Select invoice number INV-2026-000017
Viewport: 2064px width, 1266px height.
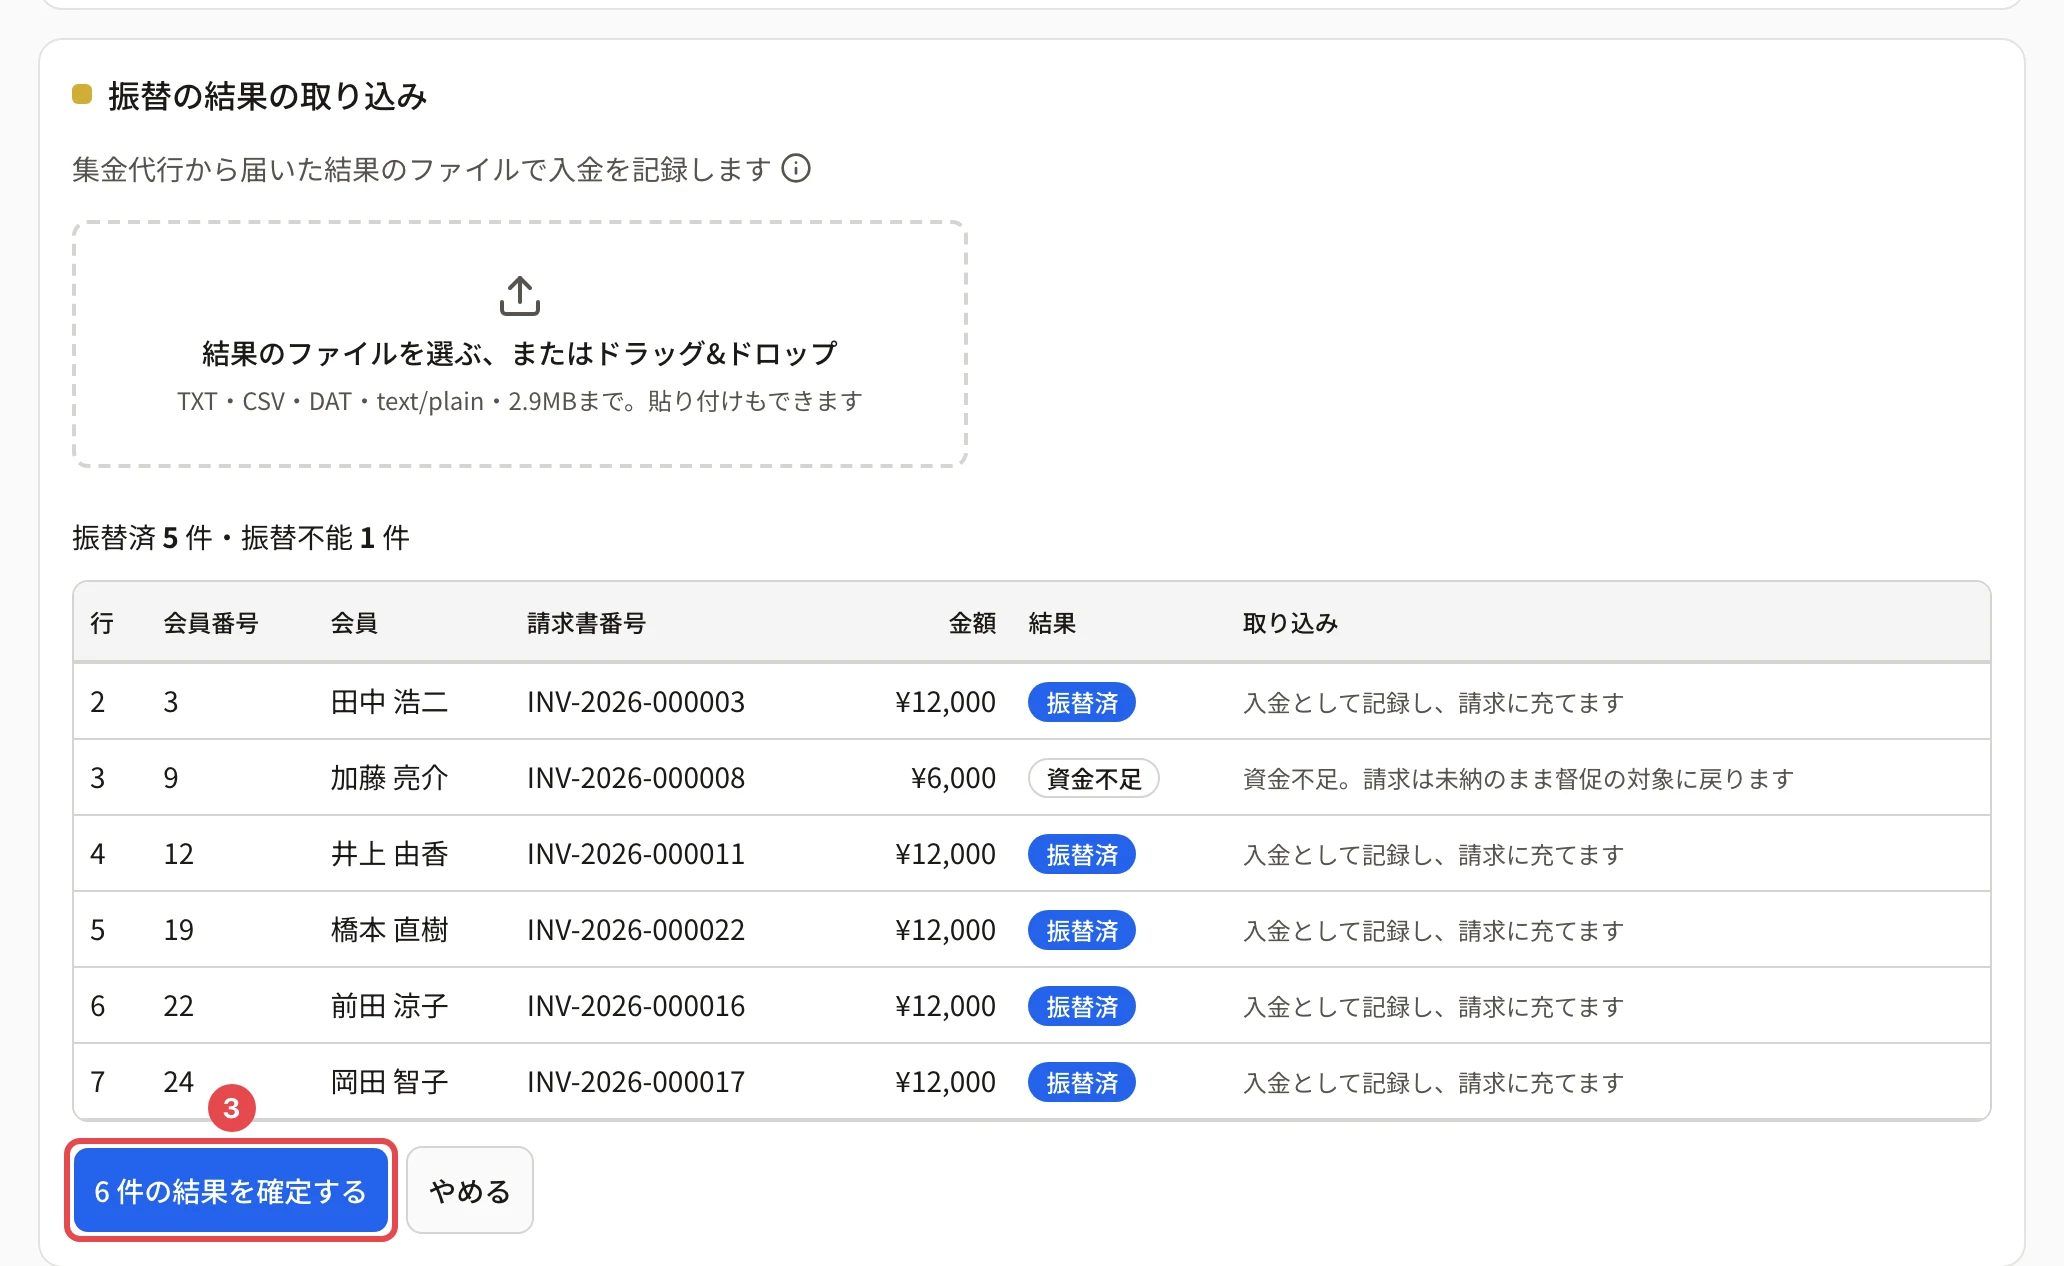(636, 1082)
